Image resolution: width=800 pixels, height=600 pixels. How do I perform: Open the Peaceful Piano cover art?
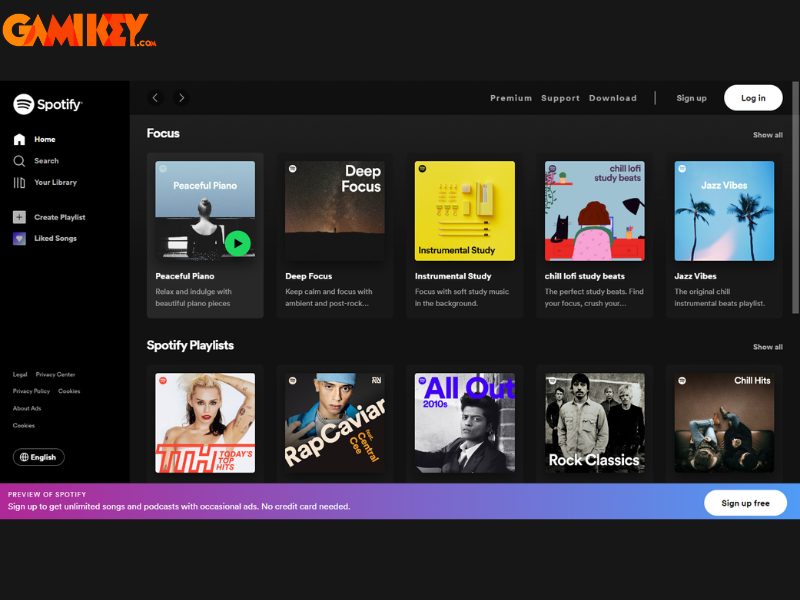click(x=205, y=211)
